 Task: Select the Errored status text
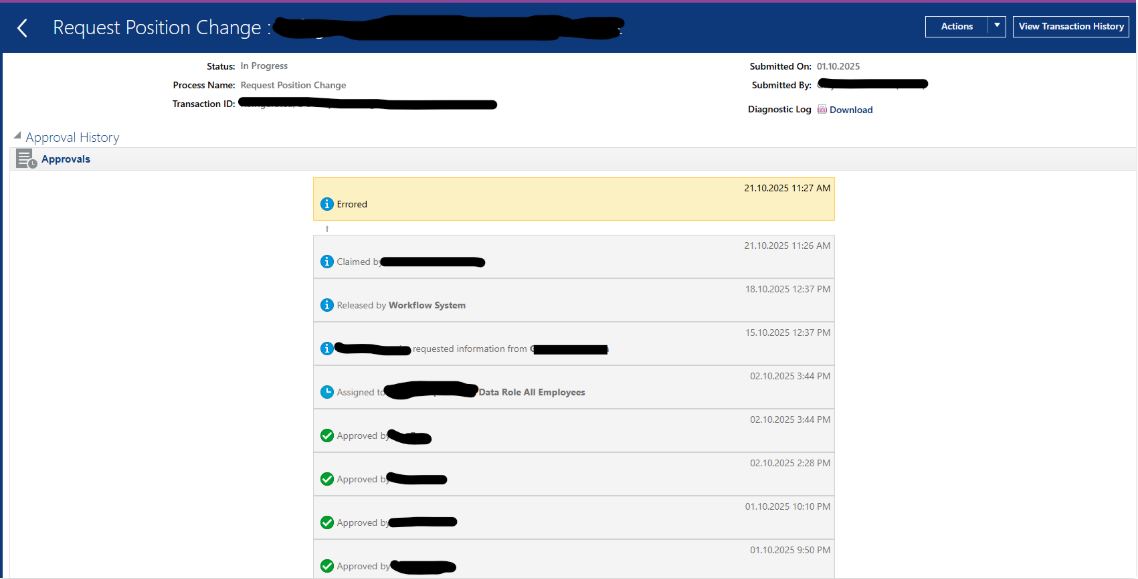[352, 205]
